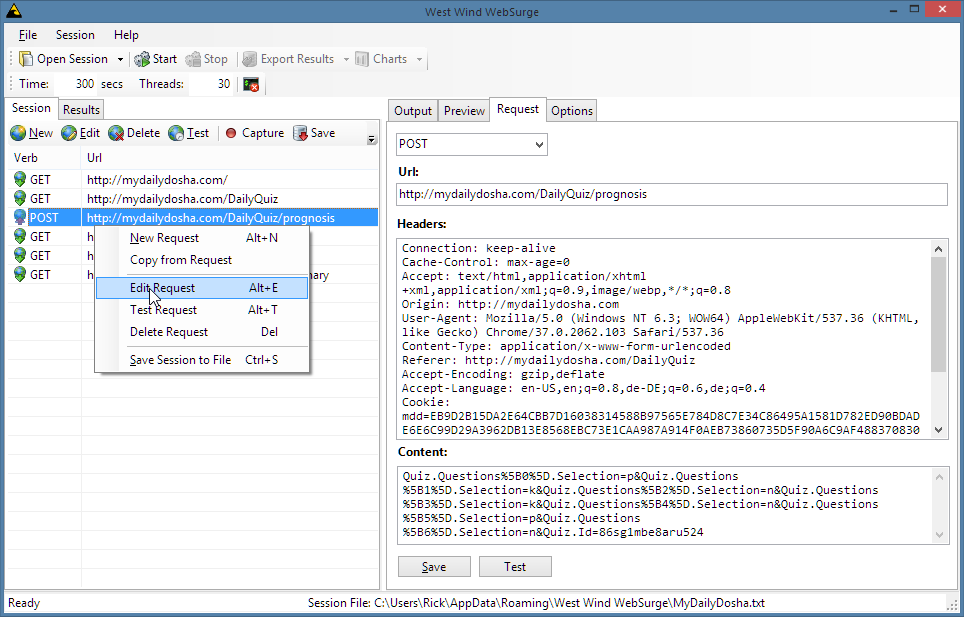964x617 pixels.
Task: Expand the Charts dropdown arrow
Action: click(419, 60)
